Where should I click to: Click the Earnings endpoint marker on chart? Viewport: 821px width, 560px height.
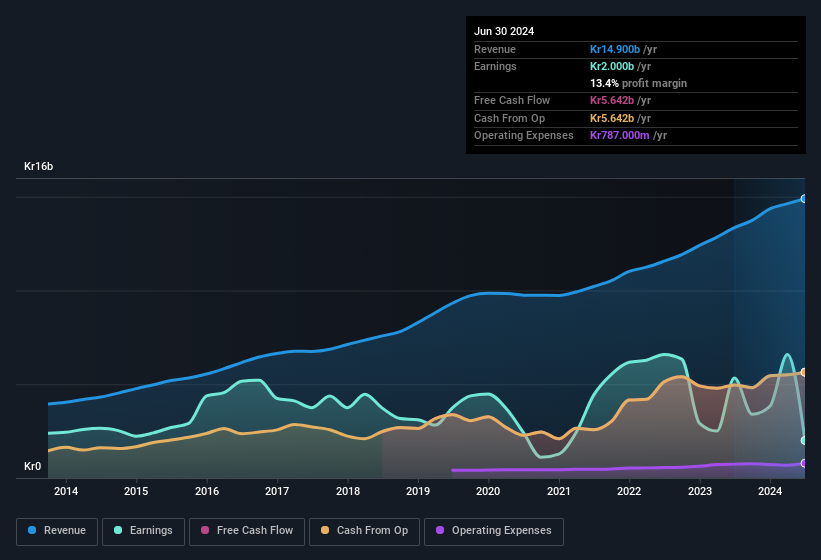(x=804, y=441)
